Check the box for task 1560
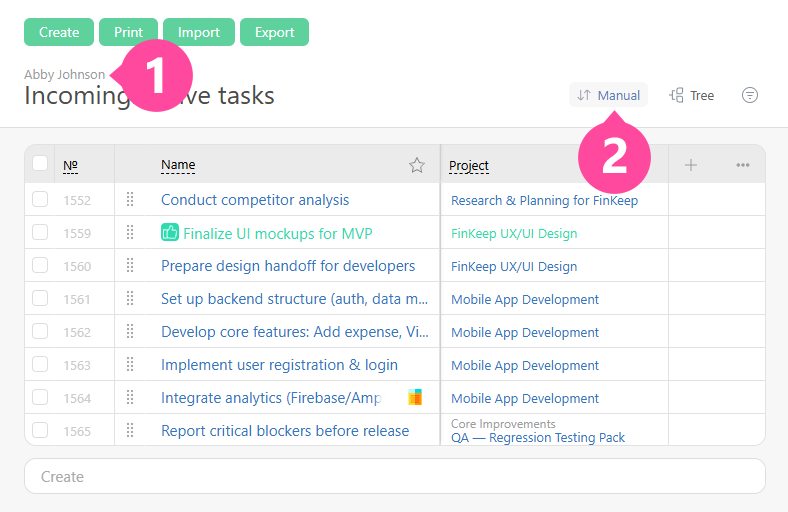The width and height of the screenshot is (788, 512). (40, 266)
